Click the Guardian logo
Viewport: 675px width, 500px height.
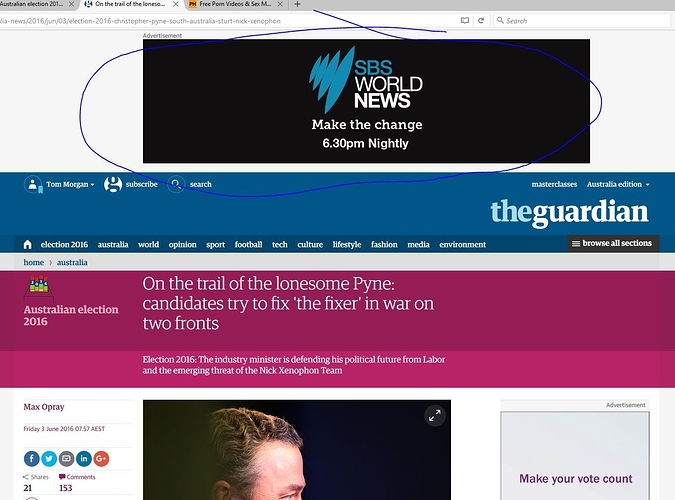(569, 212)
